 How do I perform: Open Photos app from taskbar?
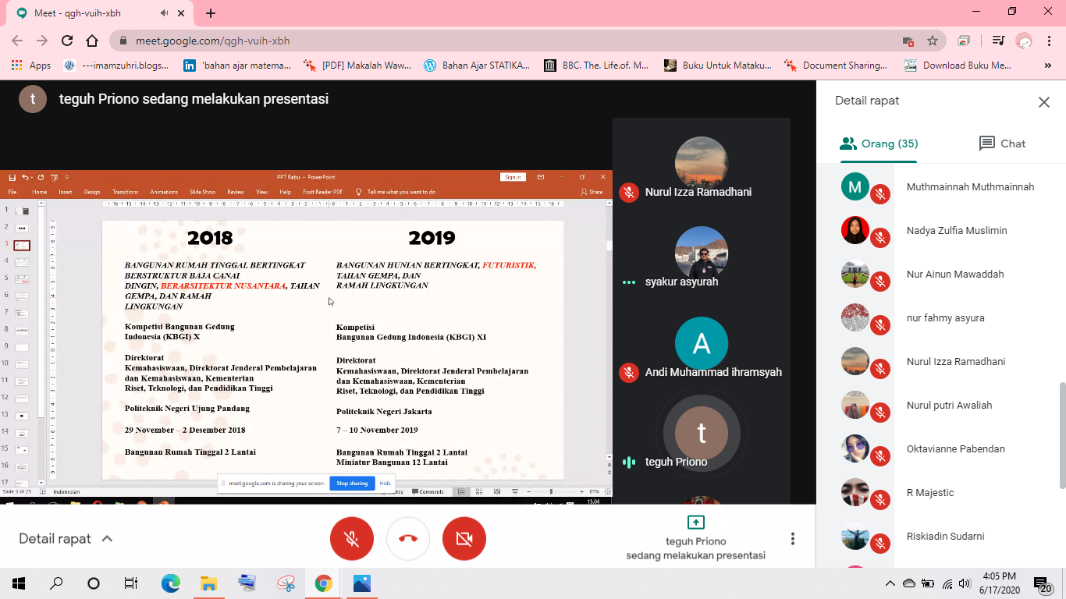tap(362, 583)
